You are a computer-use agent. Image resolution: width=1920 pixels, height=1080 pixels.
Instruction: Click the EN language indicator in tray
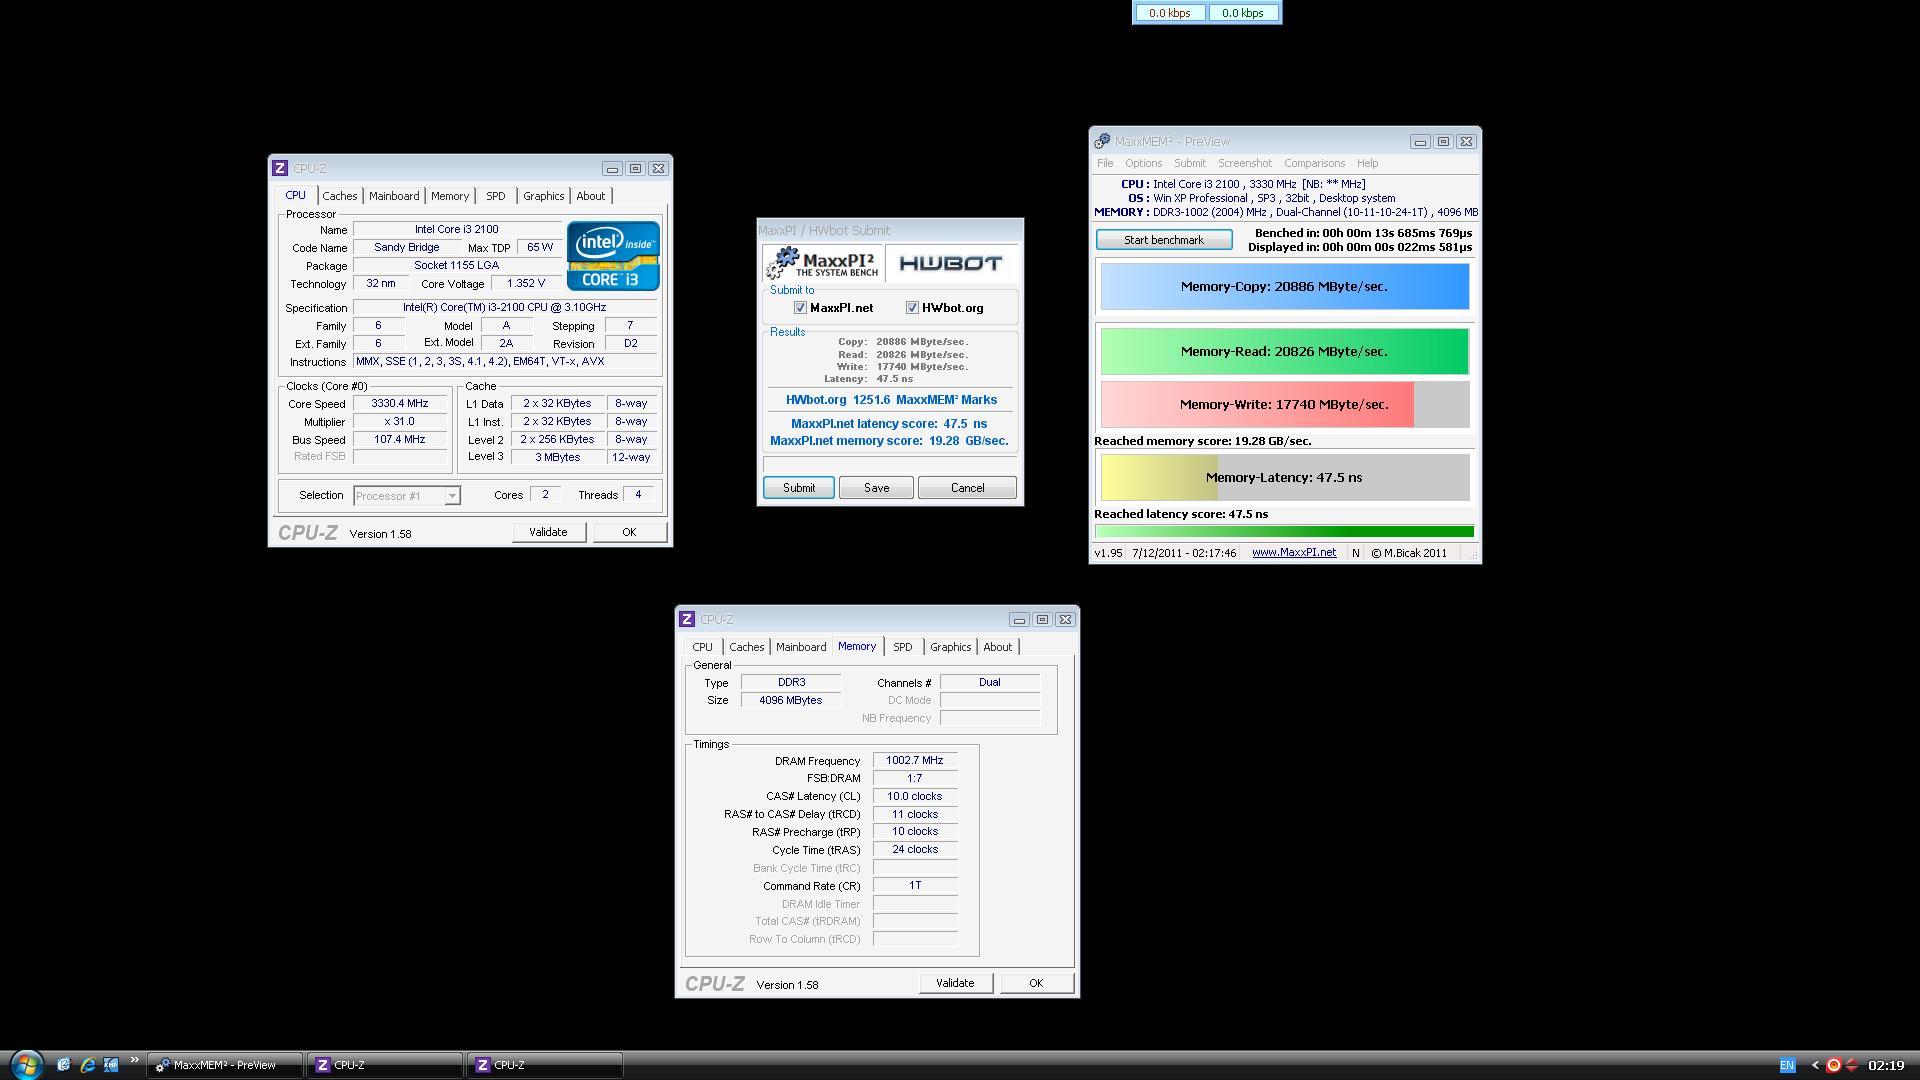point(1787,1065)
